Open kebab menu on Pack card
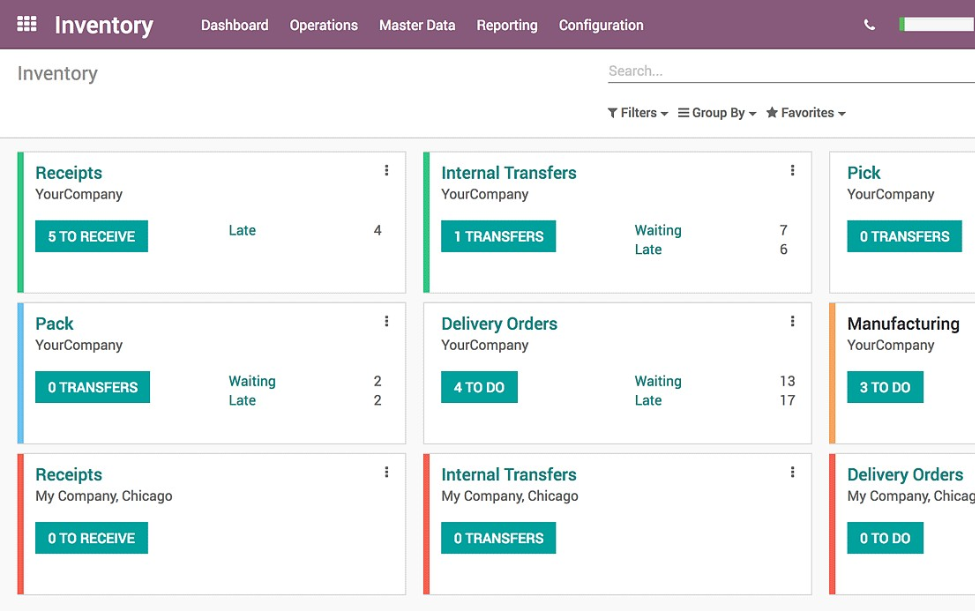The image size is (975, 611). tap(386, 321)
